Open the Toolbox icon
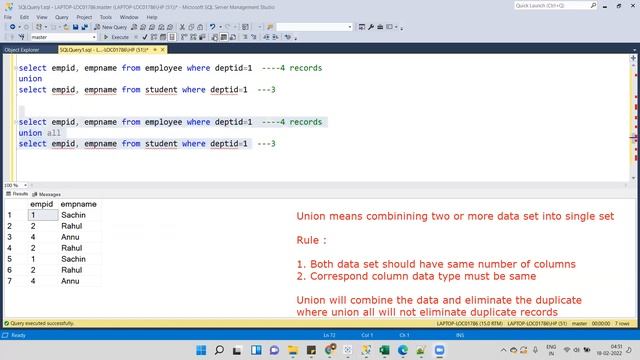This screenshot has width=640, height=360. click(380, 27)
